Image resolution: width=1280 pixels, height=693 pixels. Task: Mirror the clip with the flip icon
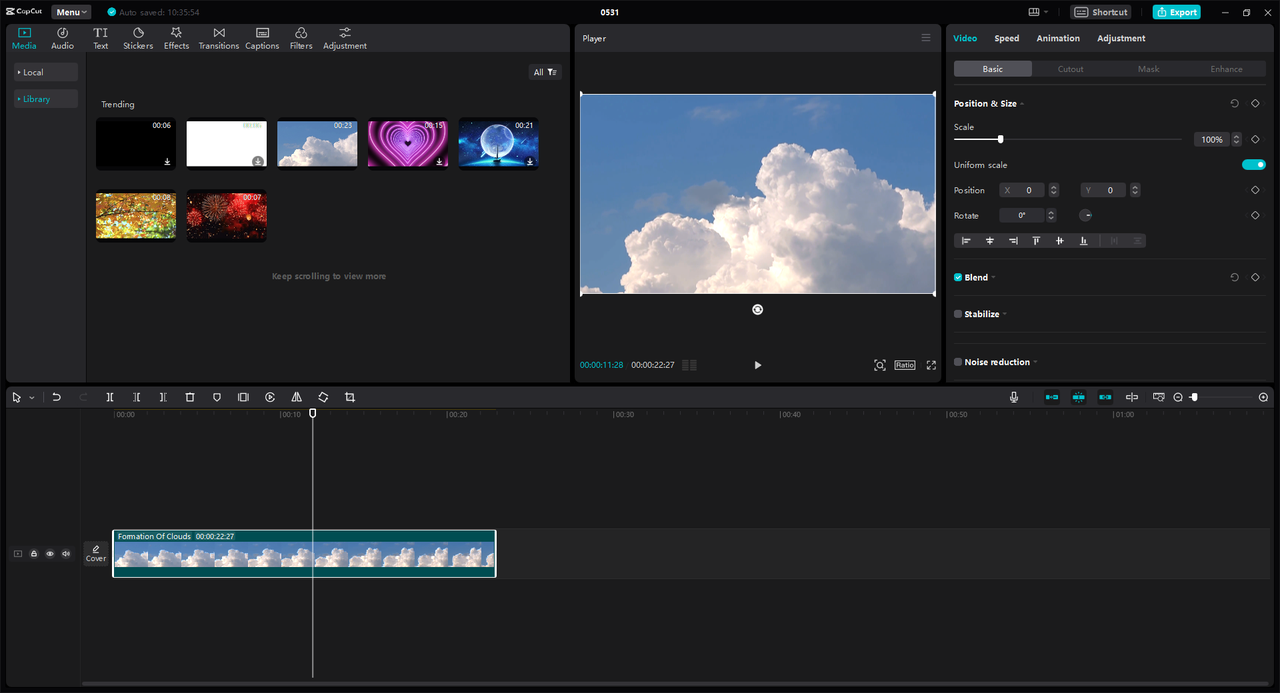point(296,397)
